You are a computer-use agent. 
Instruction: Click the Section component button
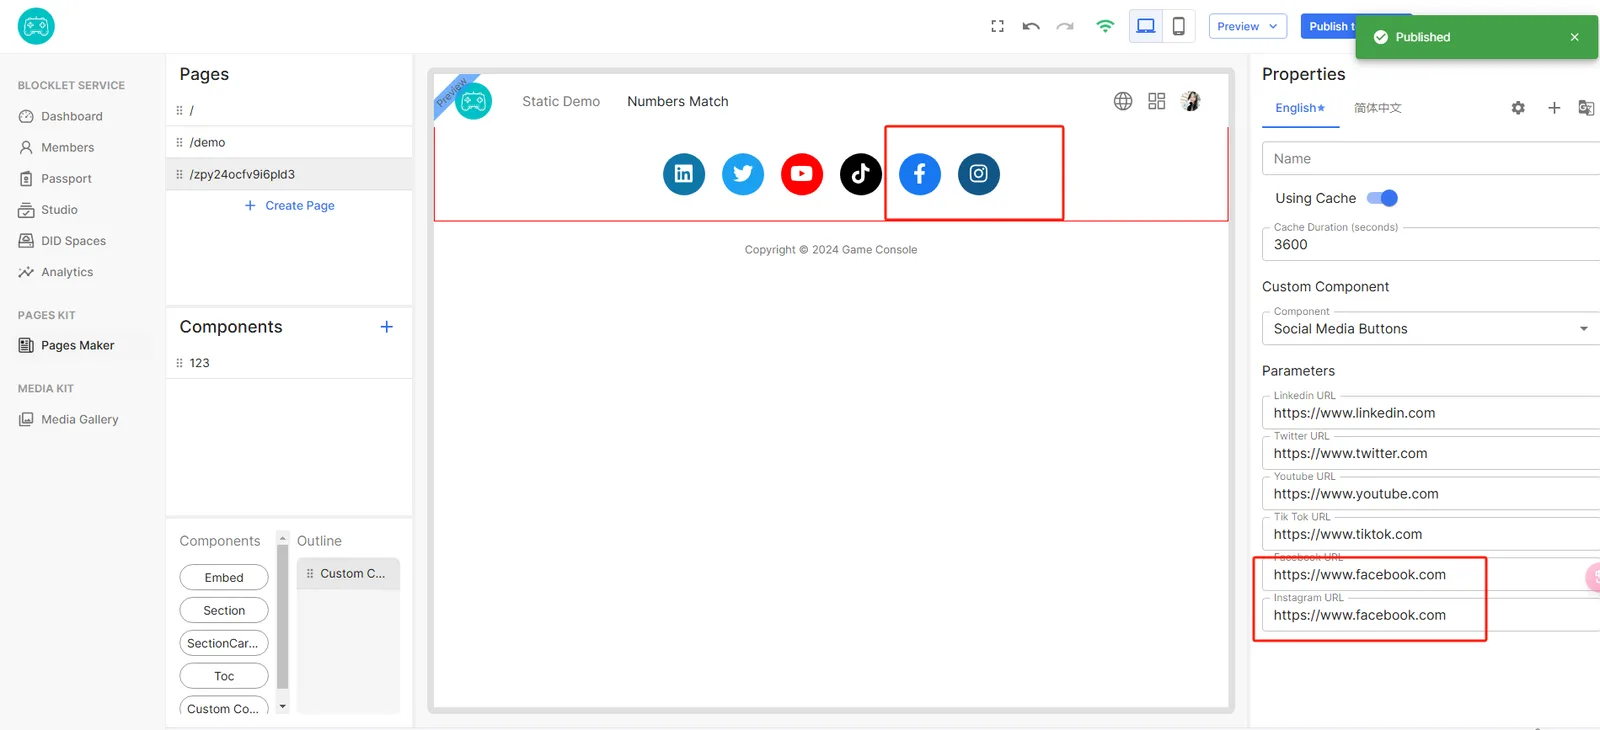224,610
